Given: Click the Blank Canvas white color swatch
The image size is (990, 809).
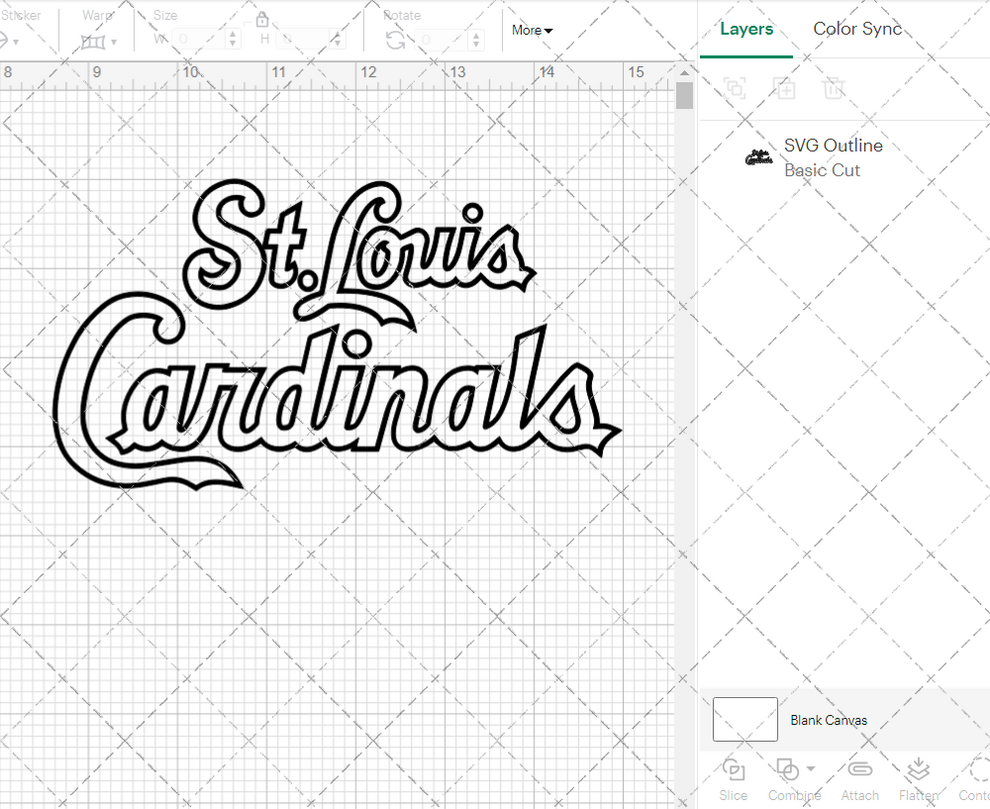Looking at the screenshot, I should point(744,719).
